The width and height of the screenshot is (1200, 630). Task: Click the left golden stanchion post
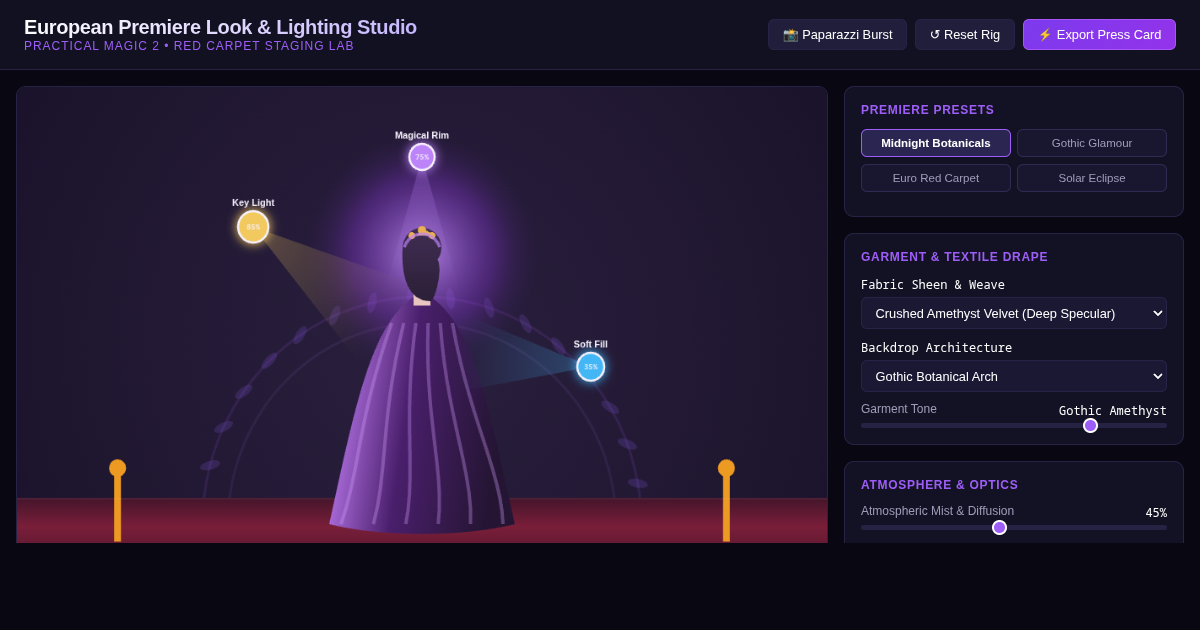pos(117,501)
